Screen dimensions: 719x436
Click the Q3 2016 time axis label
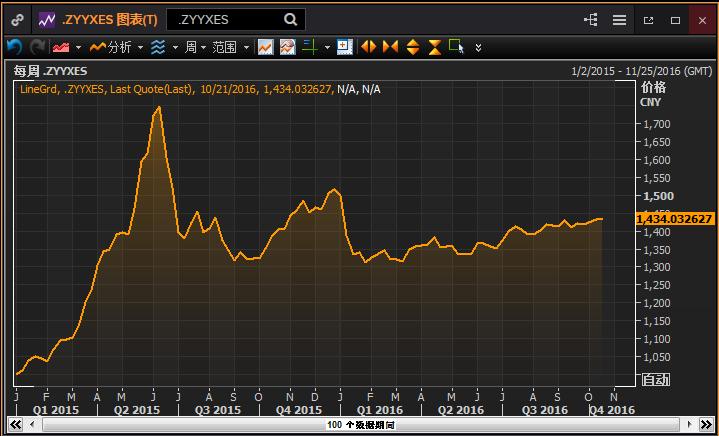(x=544, y=410)
